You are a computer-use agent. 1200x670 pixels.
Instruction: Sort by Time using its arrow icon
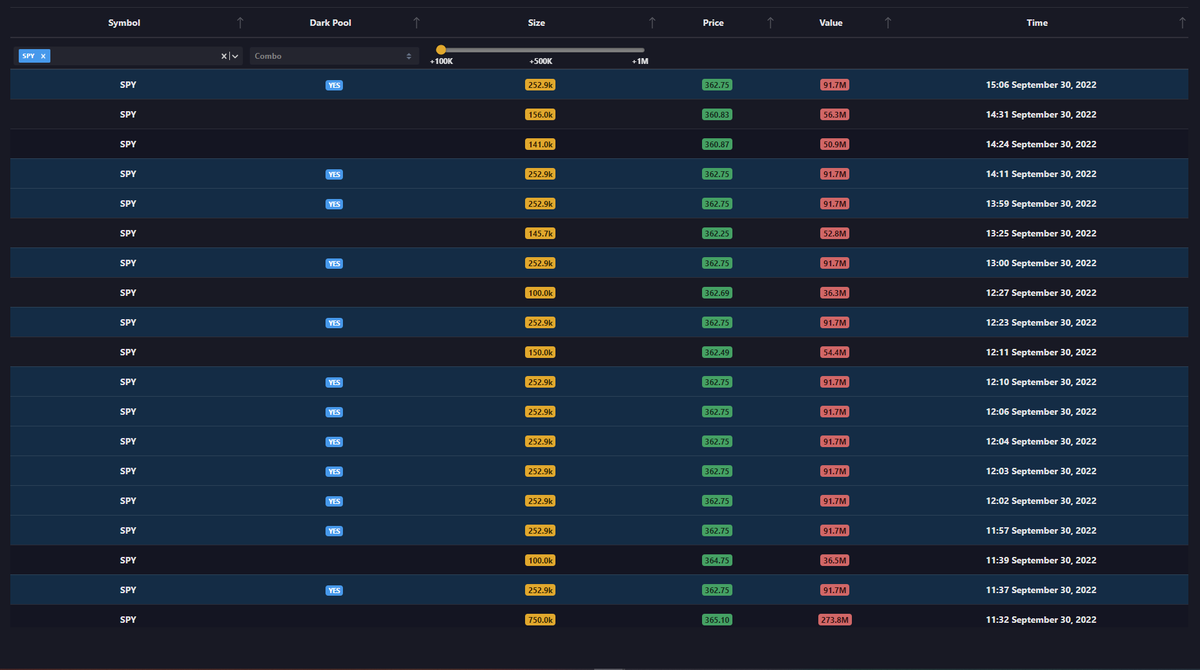tap(1182, 23)
